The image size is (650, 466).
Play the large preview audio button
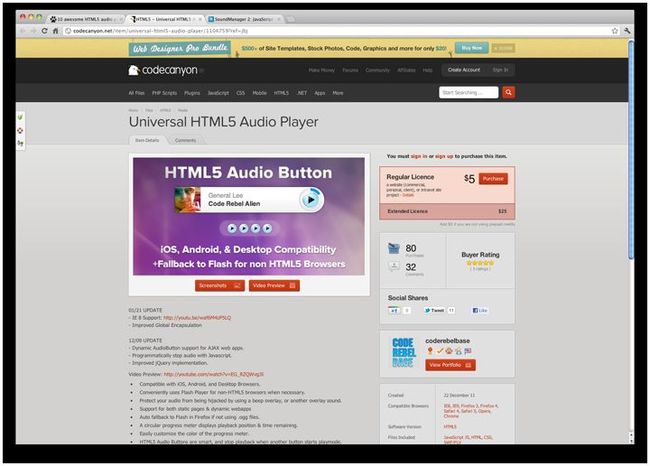tap(310, 200)
